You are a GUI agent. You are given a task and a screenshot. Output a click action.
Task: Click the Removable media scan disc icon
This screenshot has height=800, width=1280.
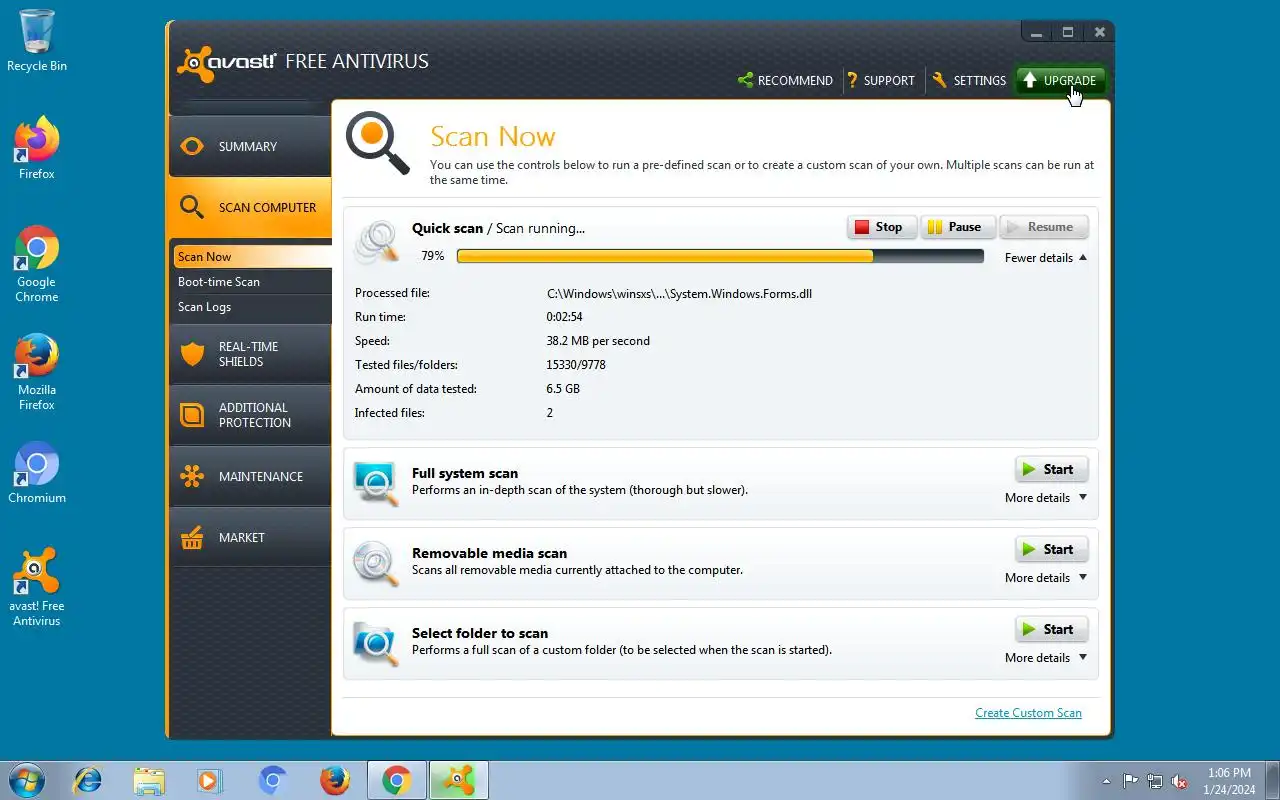click(x=376, y=563)
